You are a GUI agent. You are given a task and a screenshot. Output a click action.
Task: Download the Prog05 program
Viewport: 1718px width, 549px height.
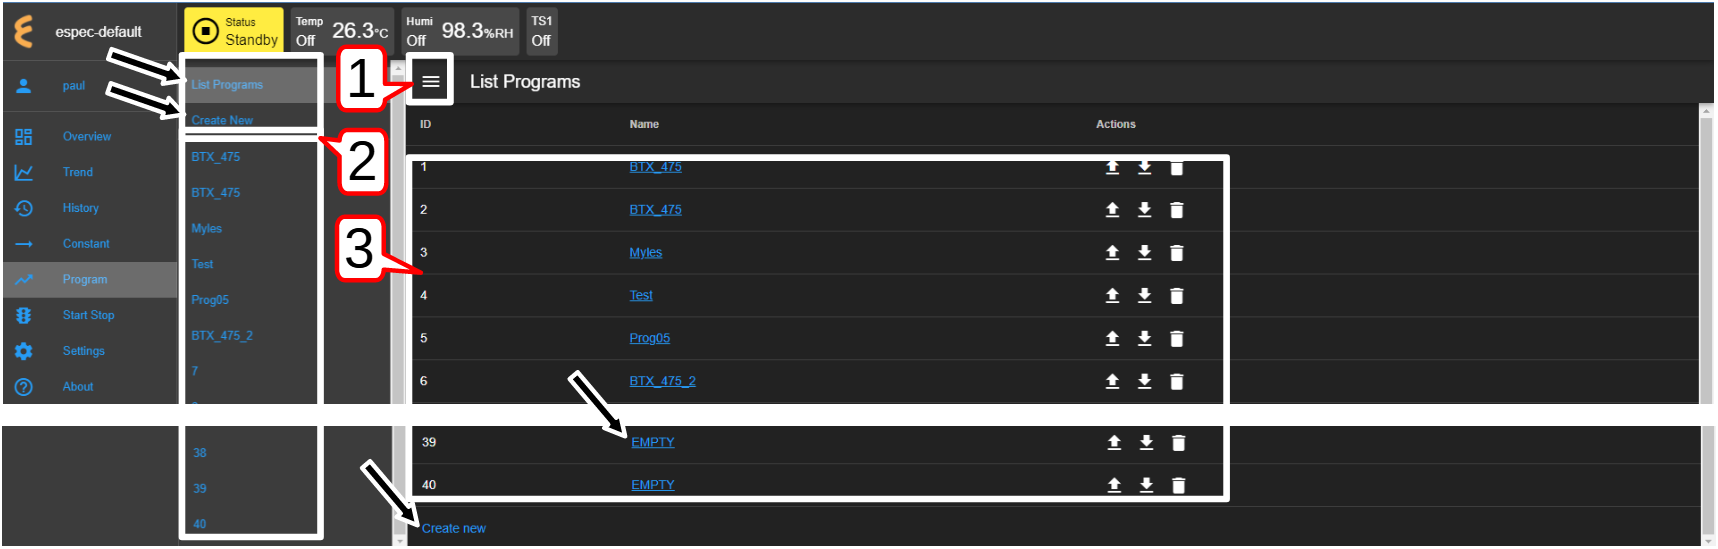pyautogui.click(x=1145, y=339)
